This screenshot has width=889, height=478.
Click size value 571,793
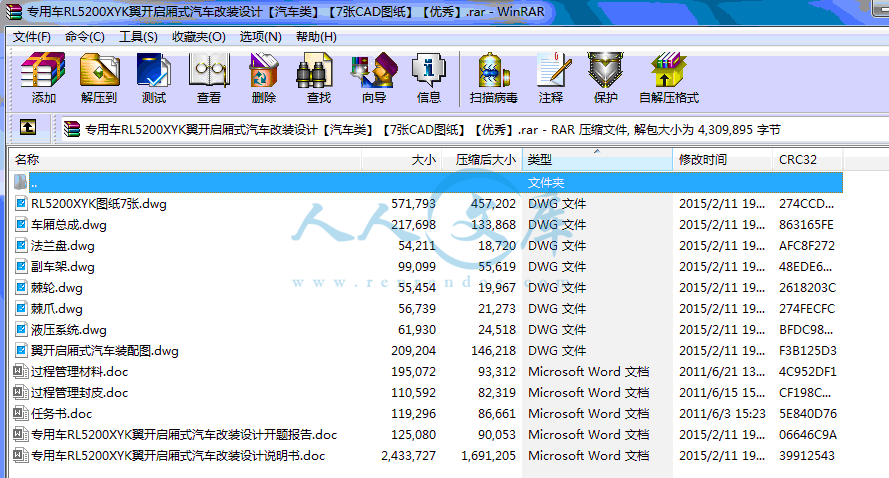(x=413, y=204)
